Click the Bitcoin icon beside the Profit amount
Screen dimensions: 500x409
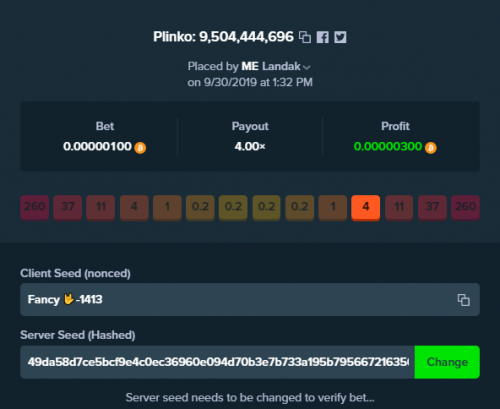pos(431,147)
